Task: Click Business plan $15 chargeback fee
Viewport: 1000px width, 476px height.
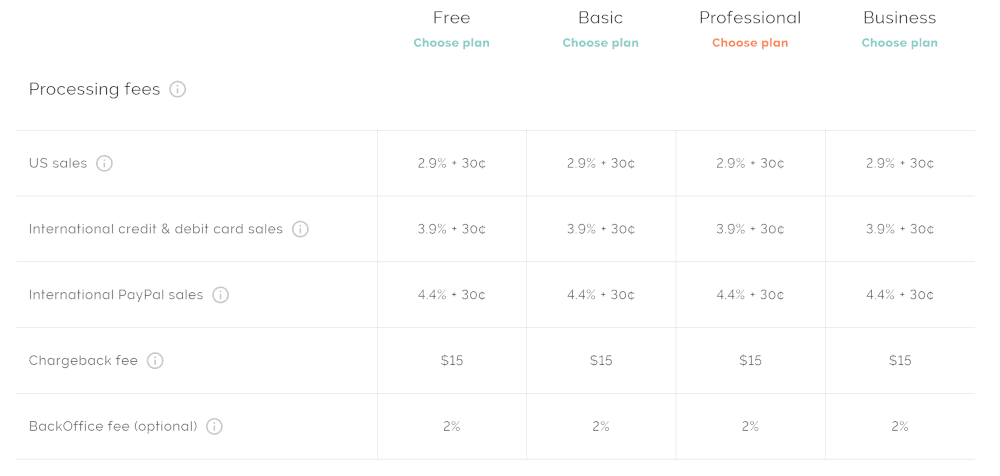Action: point(900,361)
